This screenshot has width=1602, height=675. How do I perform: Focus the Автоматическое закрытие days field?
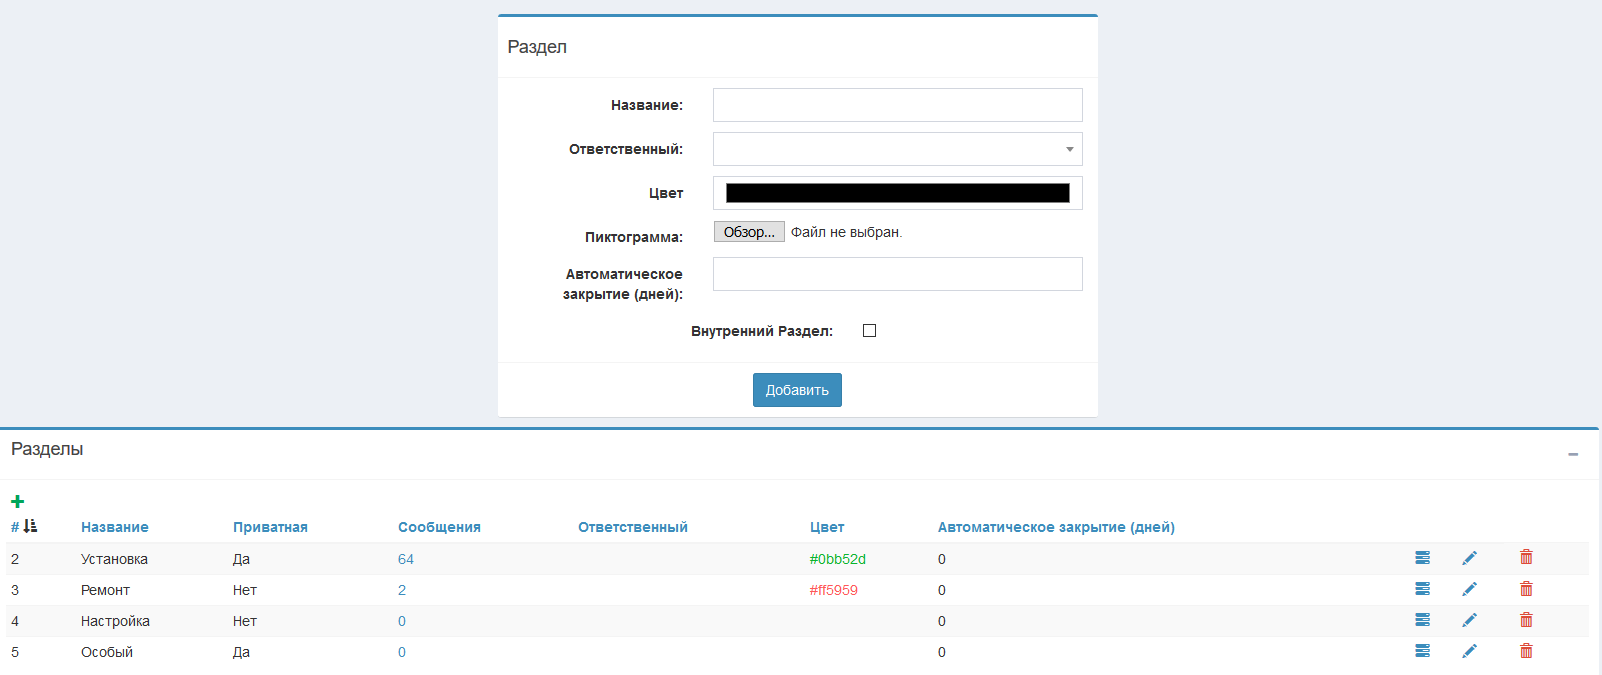coord(897,274)
